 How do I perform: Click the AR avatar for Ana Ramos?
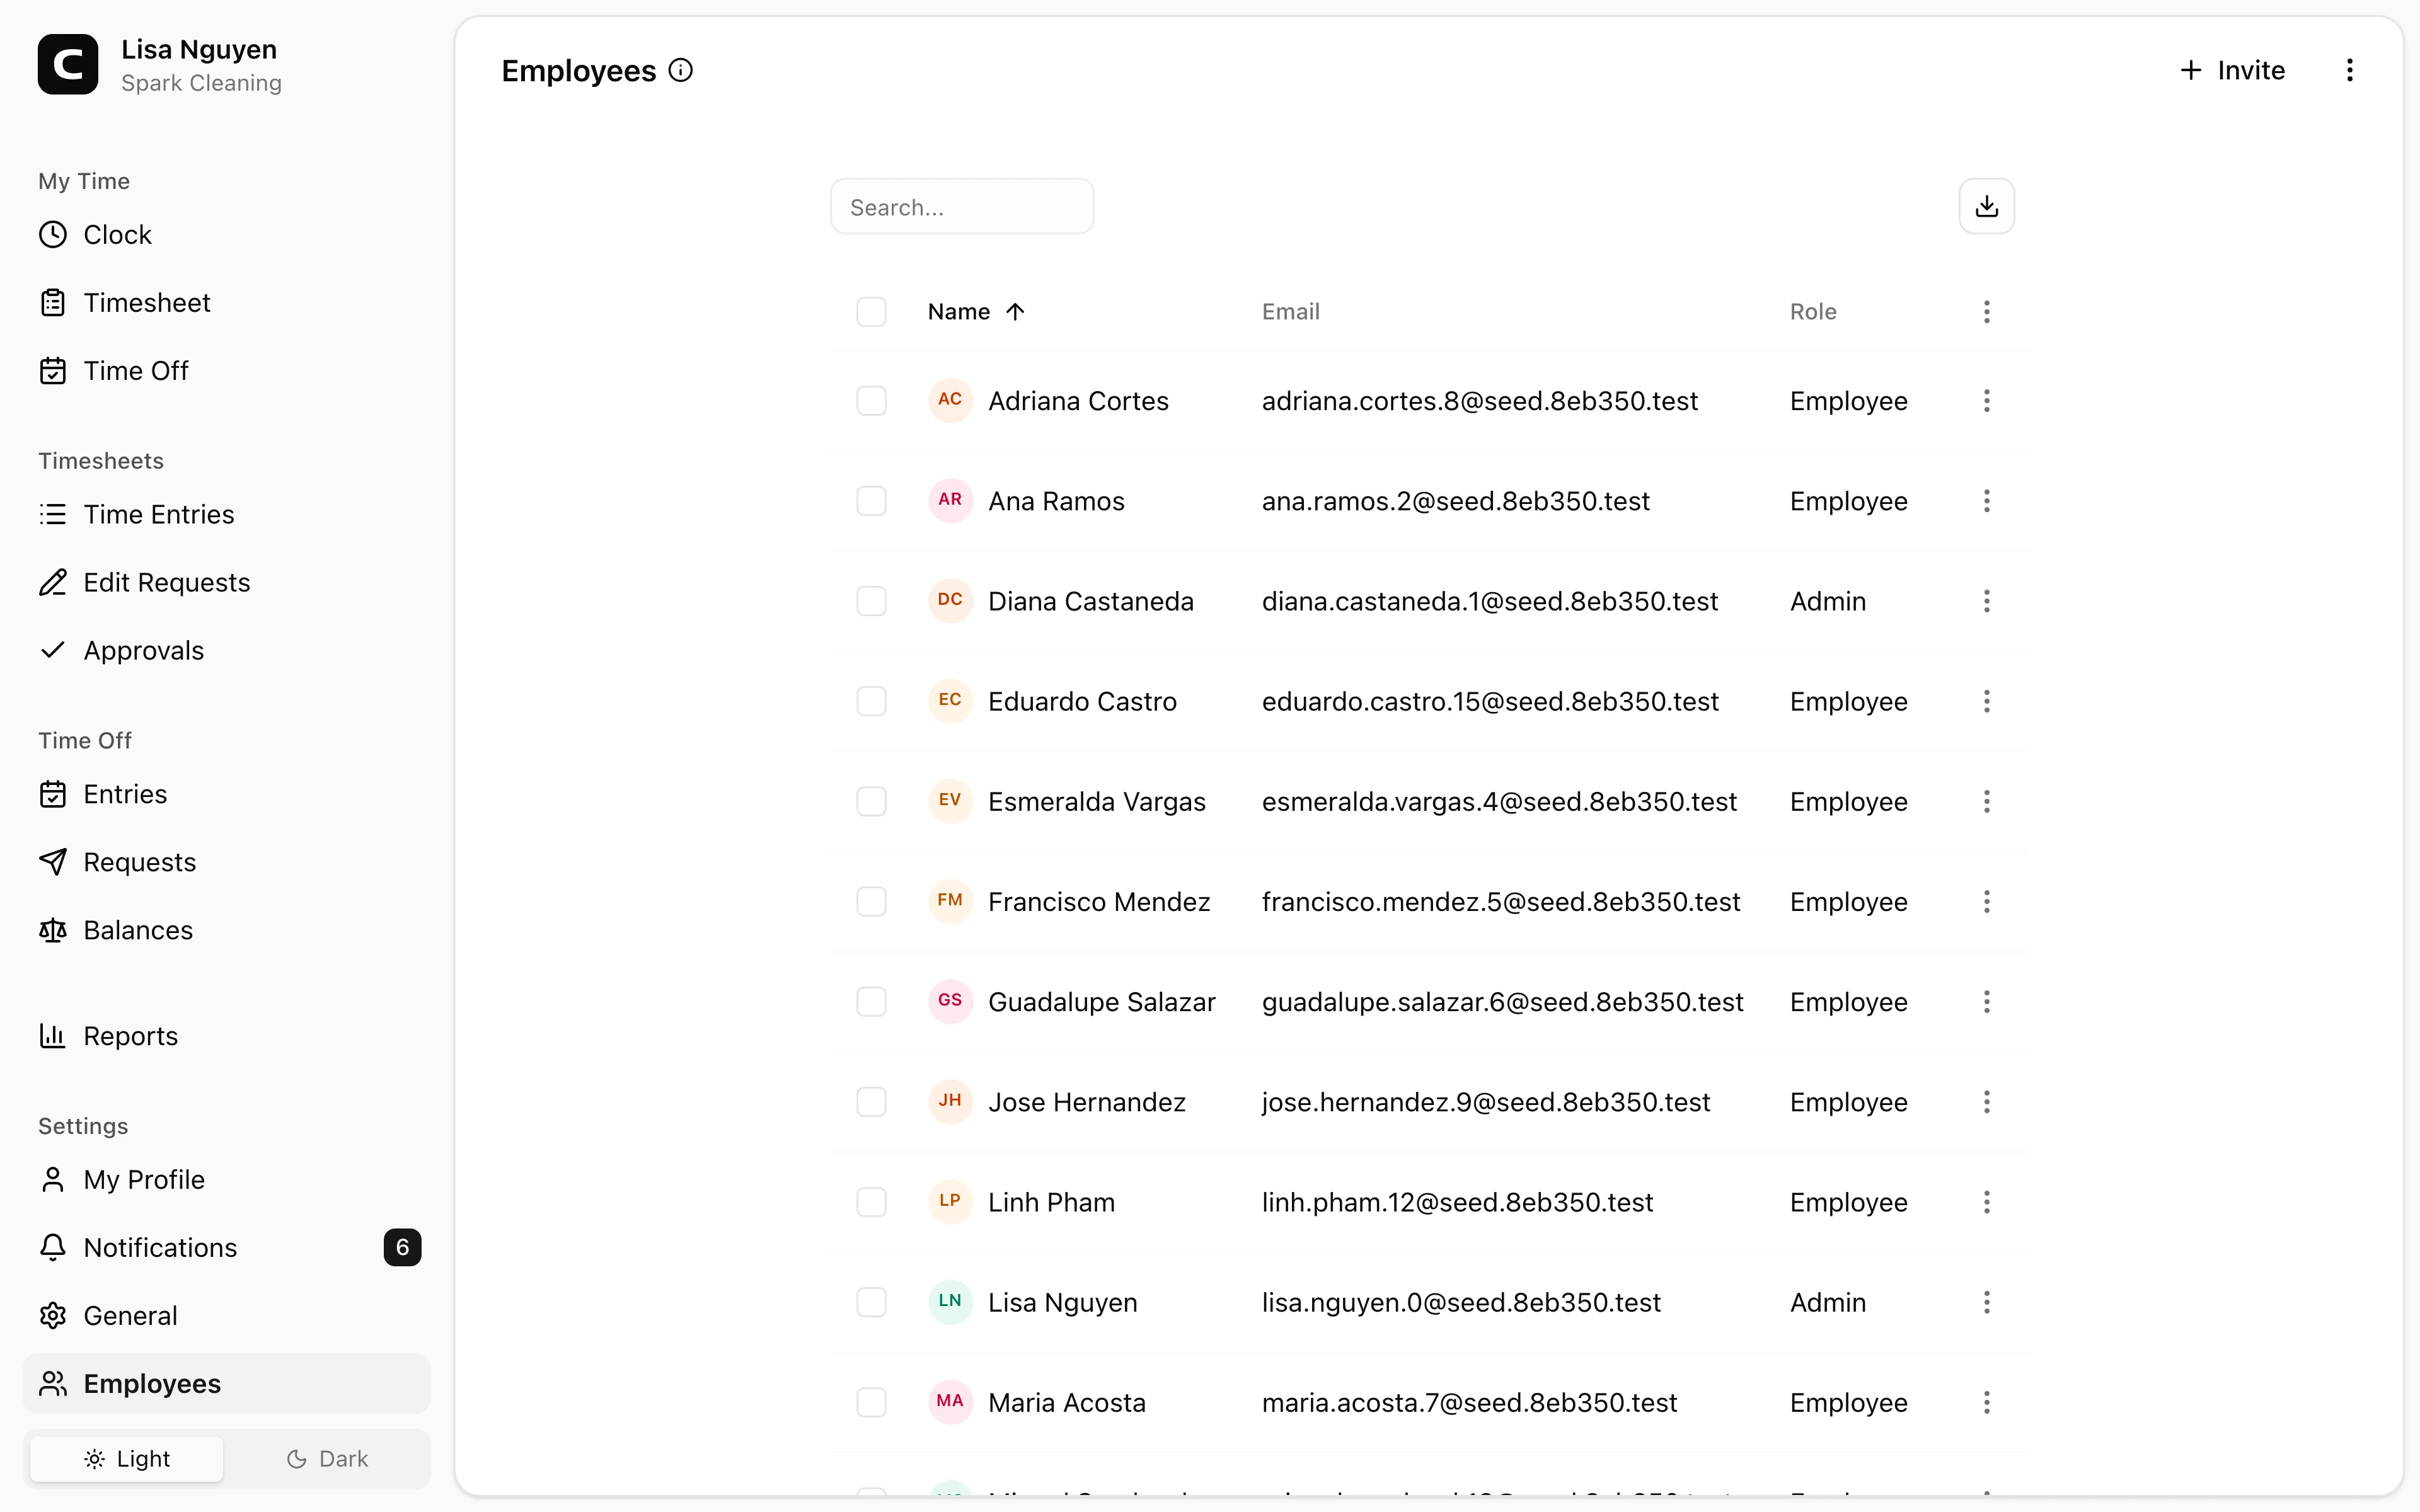click(950, 500)
